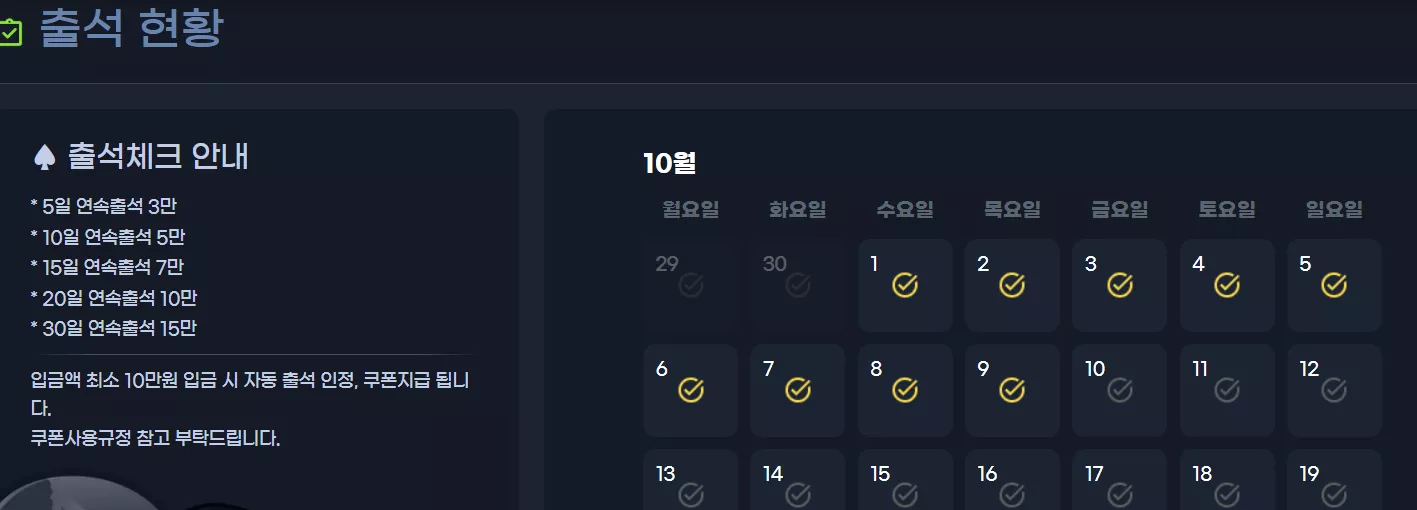Click the gray check icon on day 10
Viewport: 1417px width, 510px height.
click(1120, 391)
